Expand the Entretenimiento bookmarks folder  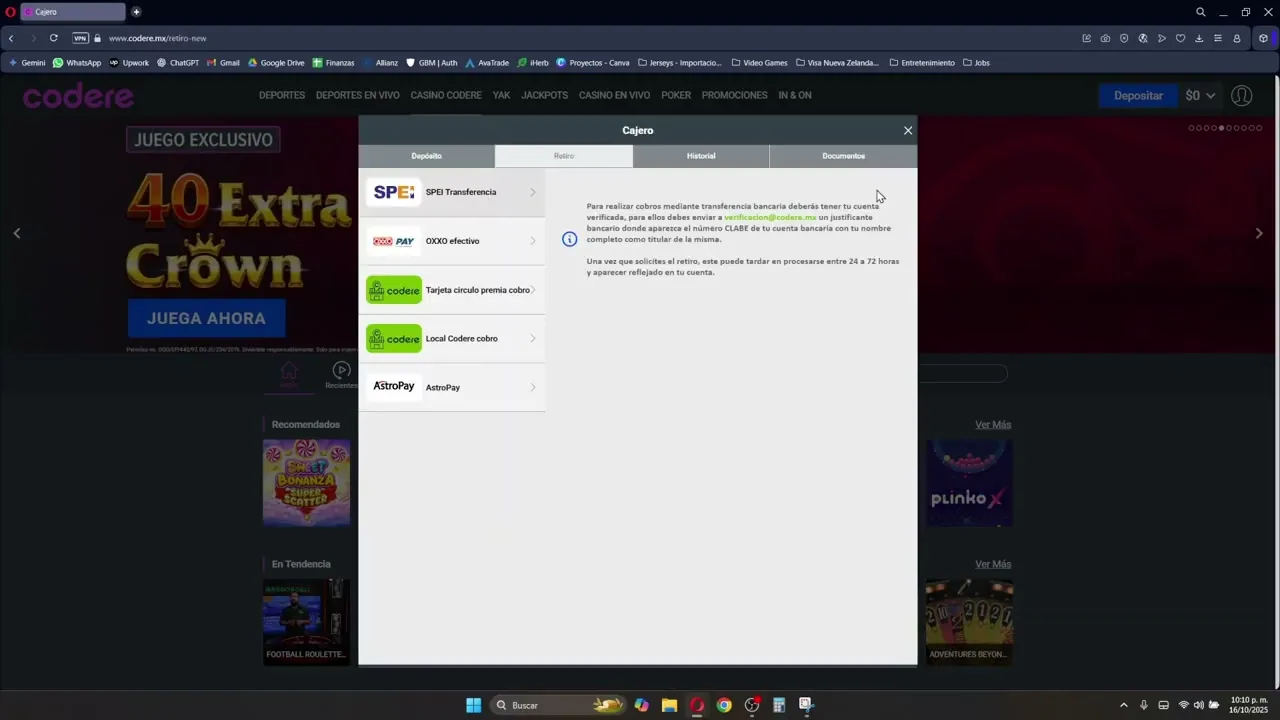click(921, 63)
